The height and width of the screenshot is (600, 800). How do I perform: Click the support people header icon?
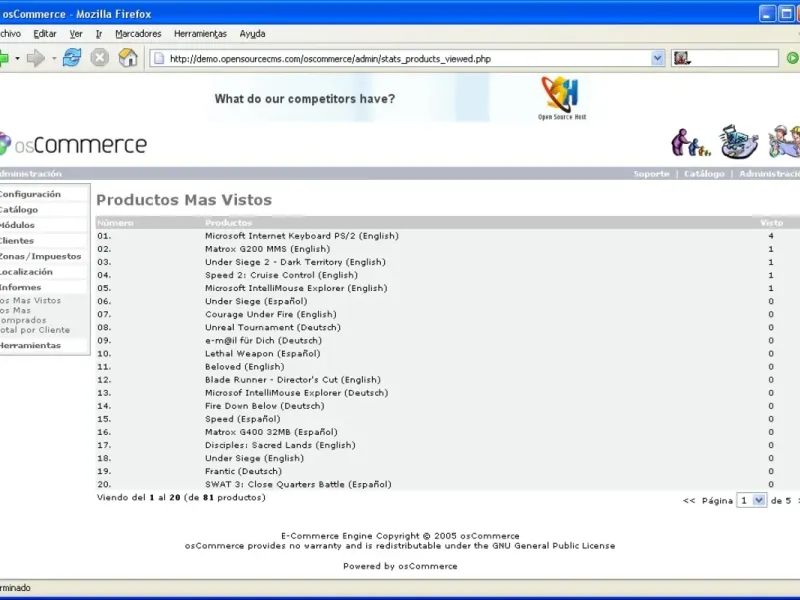click(x=690, y=142)
